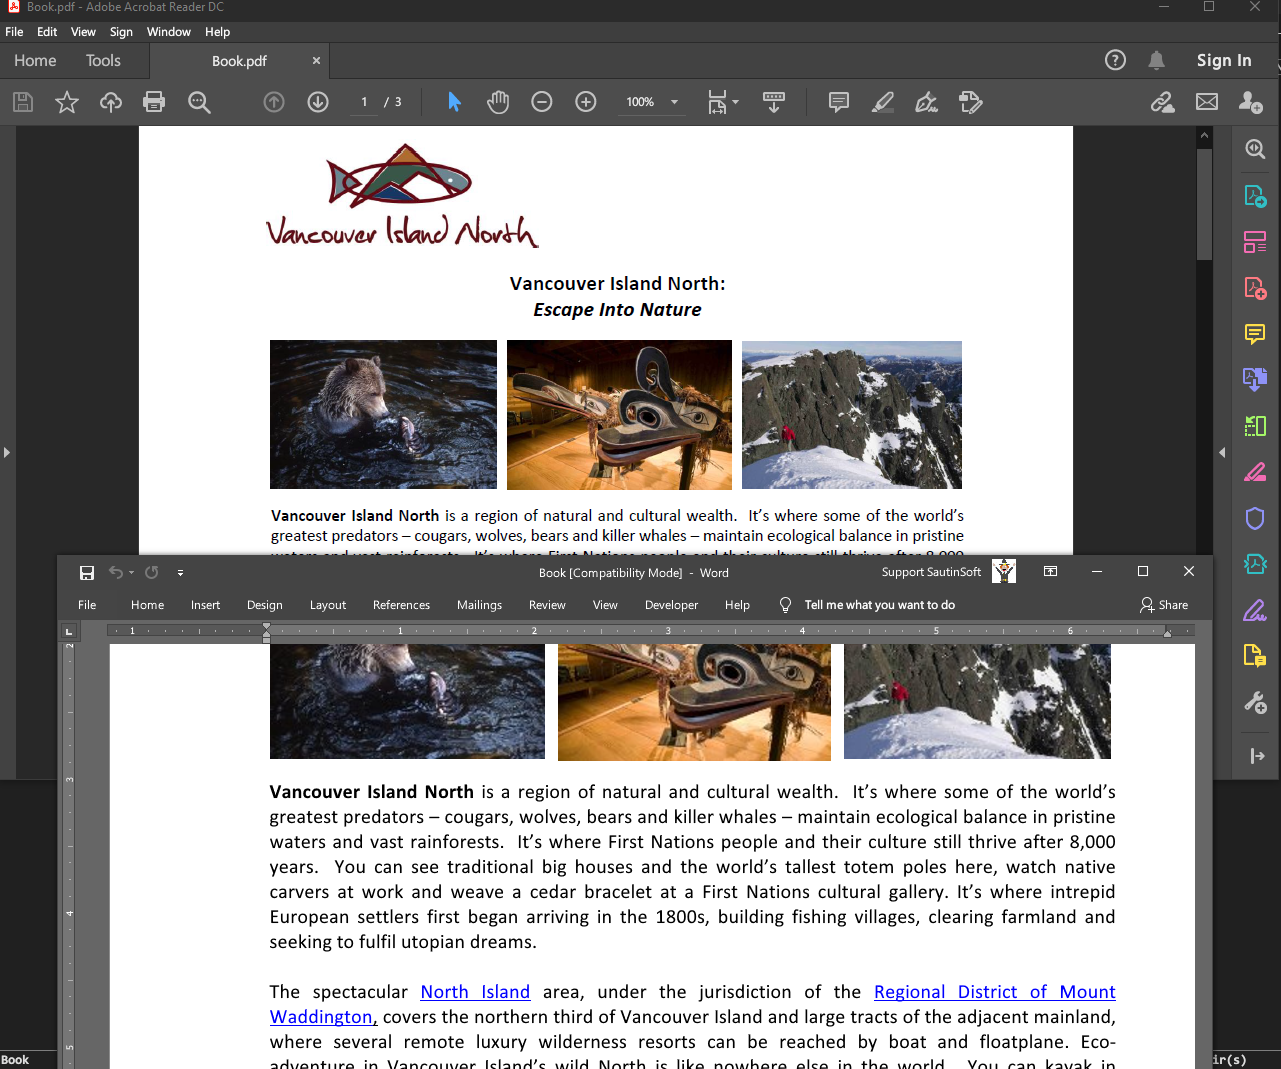Click the zoom out minus icon
The height and width of the screenshot is (1069, 1281).
[x=542, y=102]
